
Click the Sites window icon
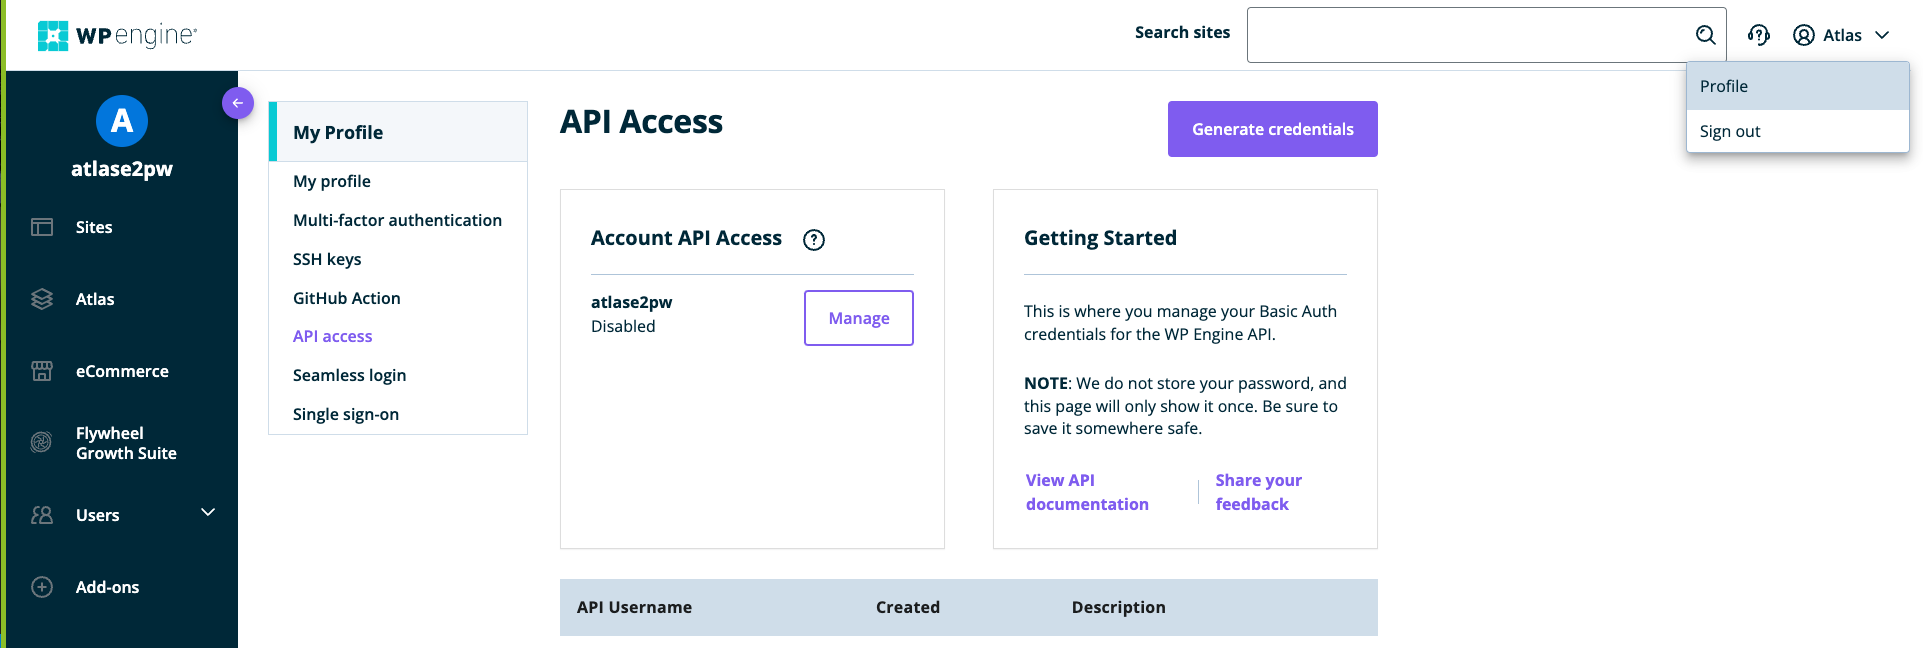(x=42, y=227)
